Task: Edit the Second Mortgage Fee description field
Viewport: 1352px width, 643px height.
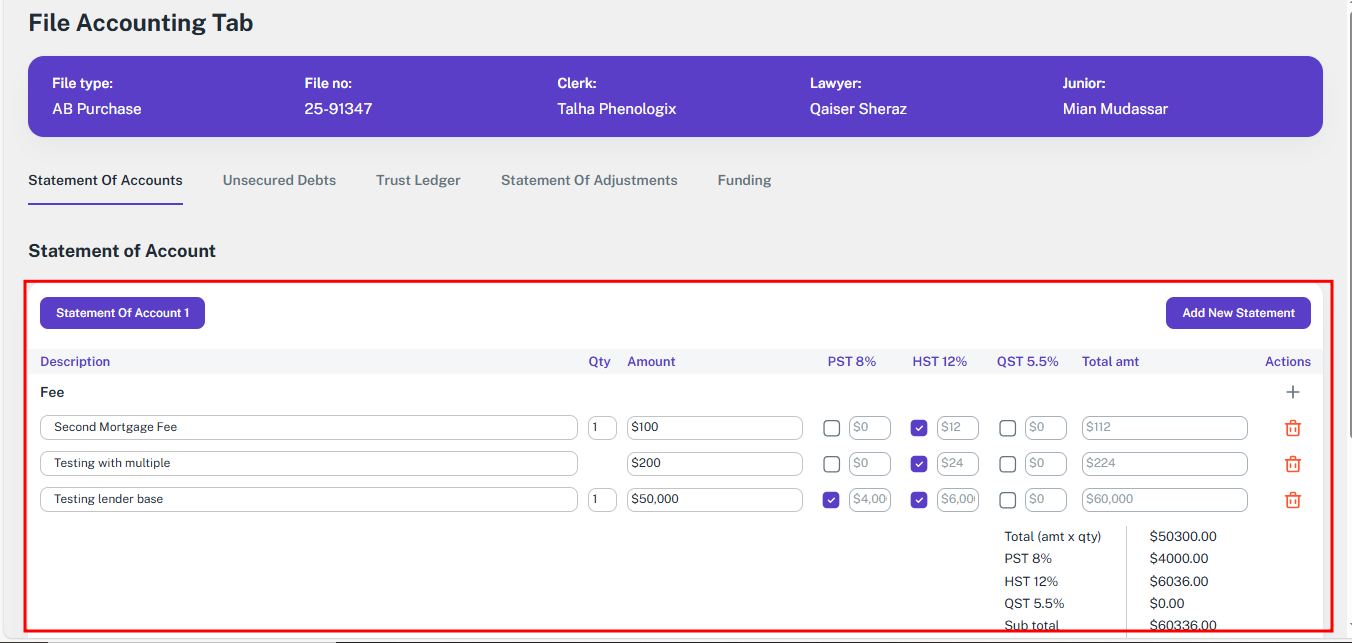Action: pyautogui.click(x=309, y=428)
